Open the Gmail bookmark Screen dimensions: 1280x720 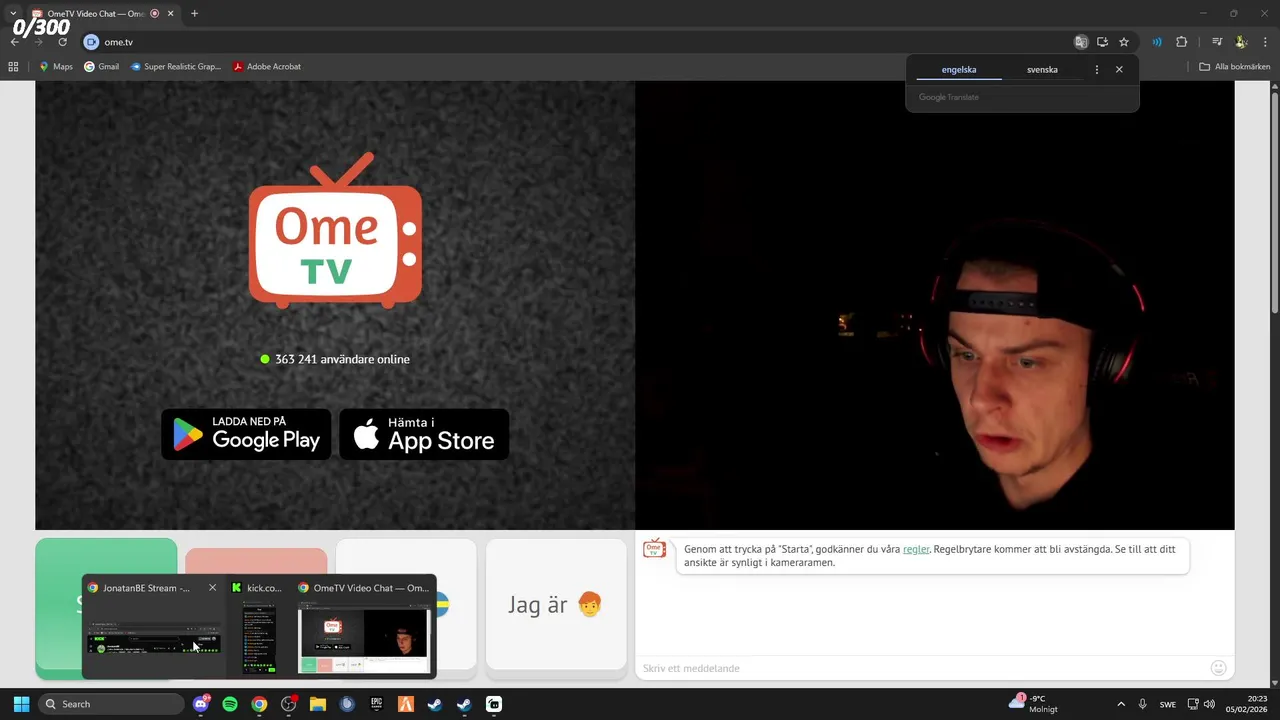tap(102, 67)
